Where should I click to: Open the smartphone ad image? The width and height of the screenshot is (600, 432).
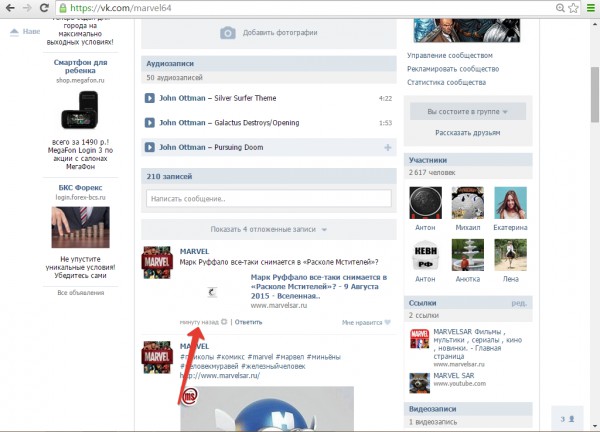click(80, 110)
